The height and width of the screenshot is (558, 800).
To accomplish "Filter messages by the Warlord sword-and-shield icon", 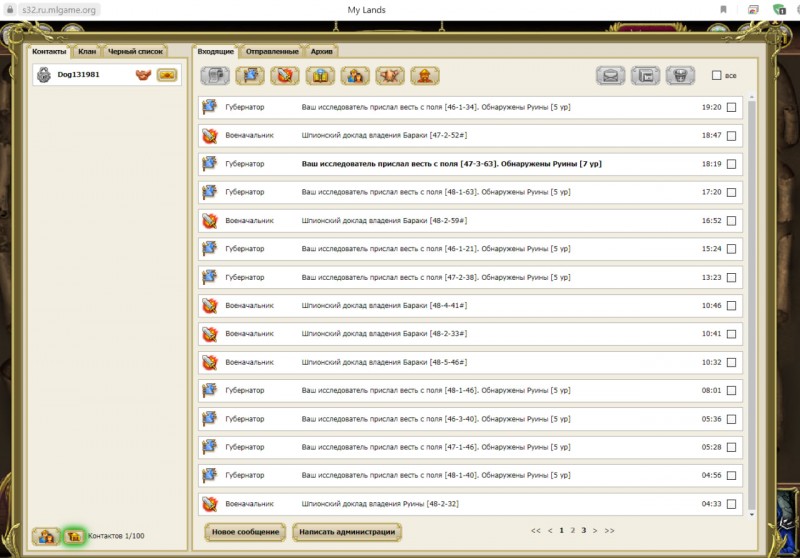I will coord(285,75).
